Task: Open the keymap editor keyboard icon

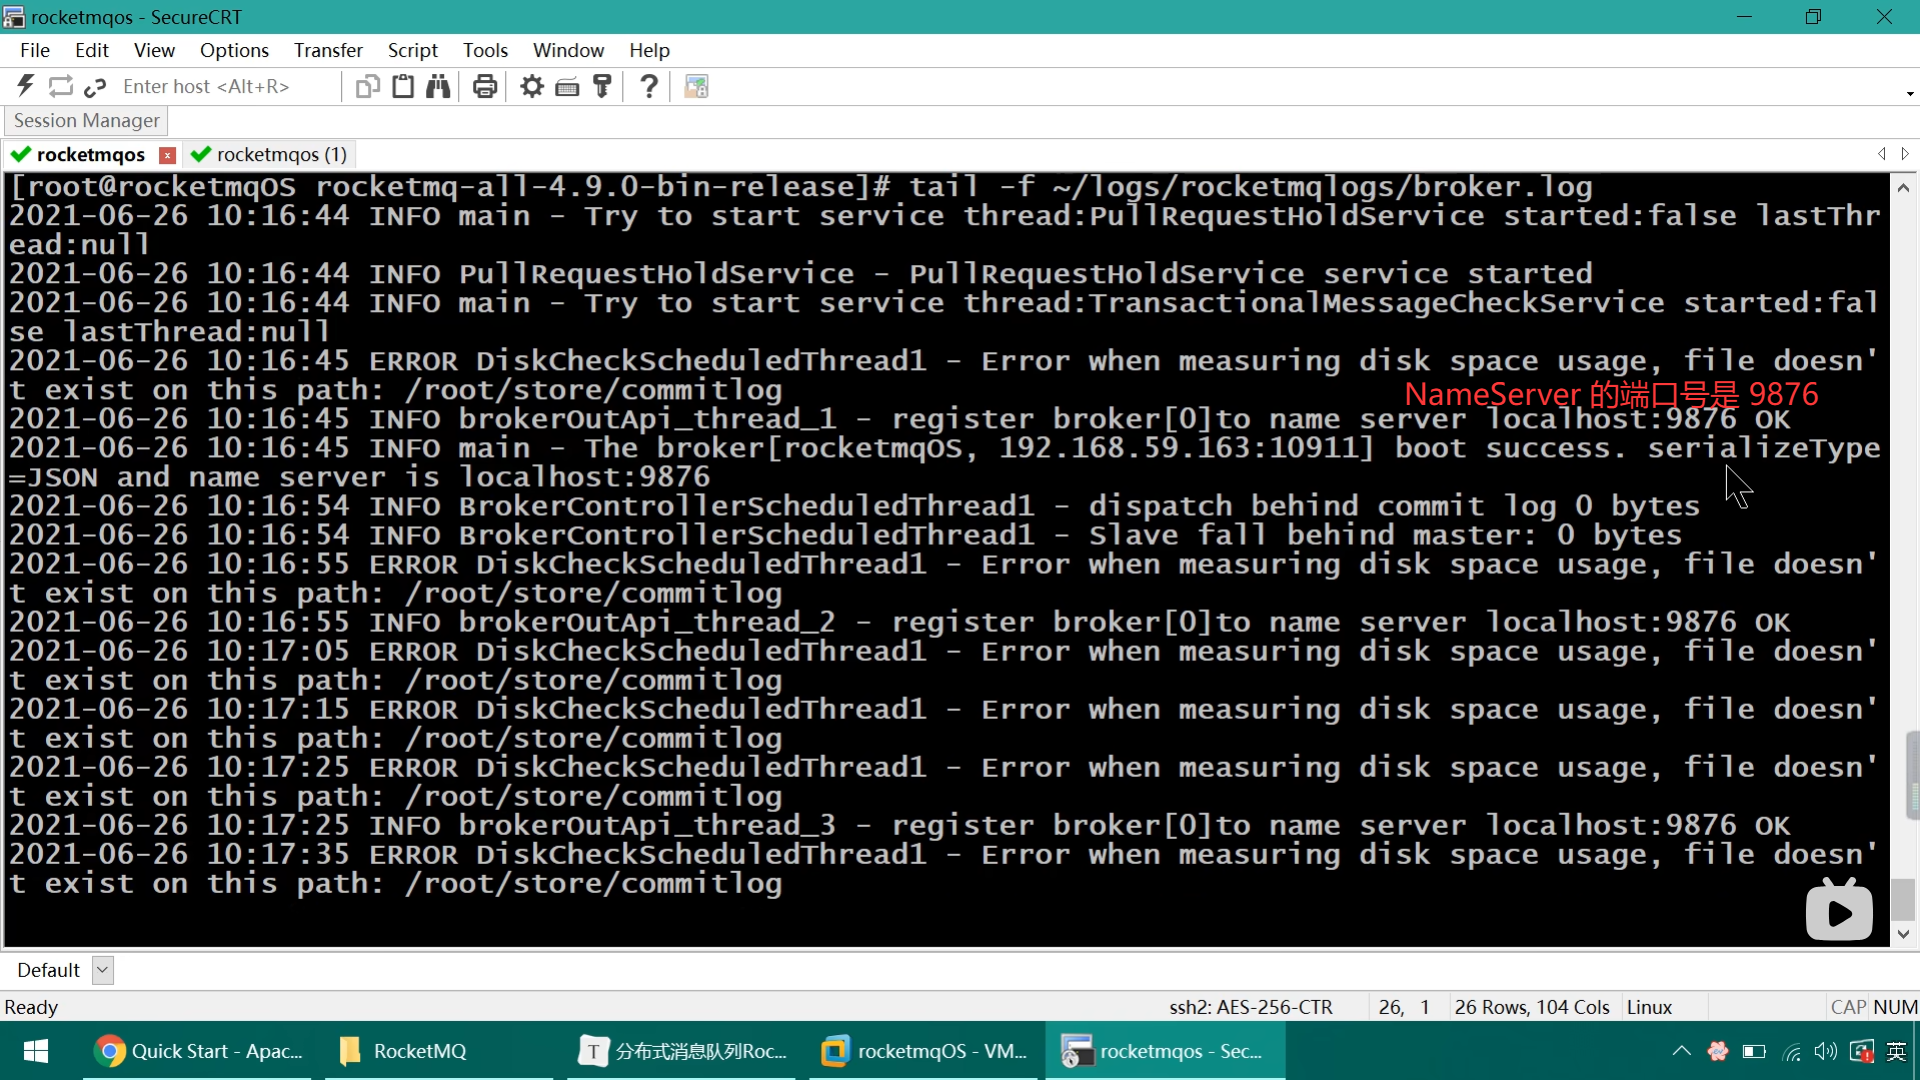Action: point(567,86)
